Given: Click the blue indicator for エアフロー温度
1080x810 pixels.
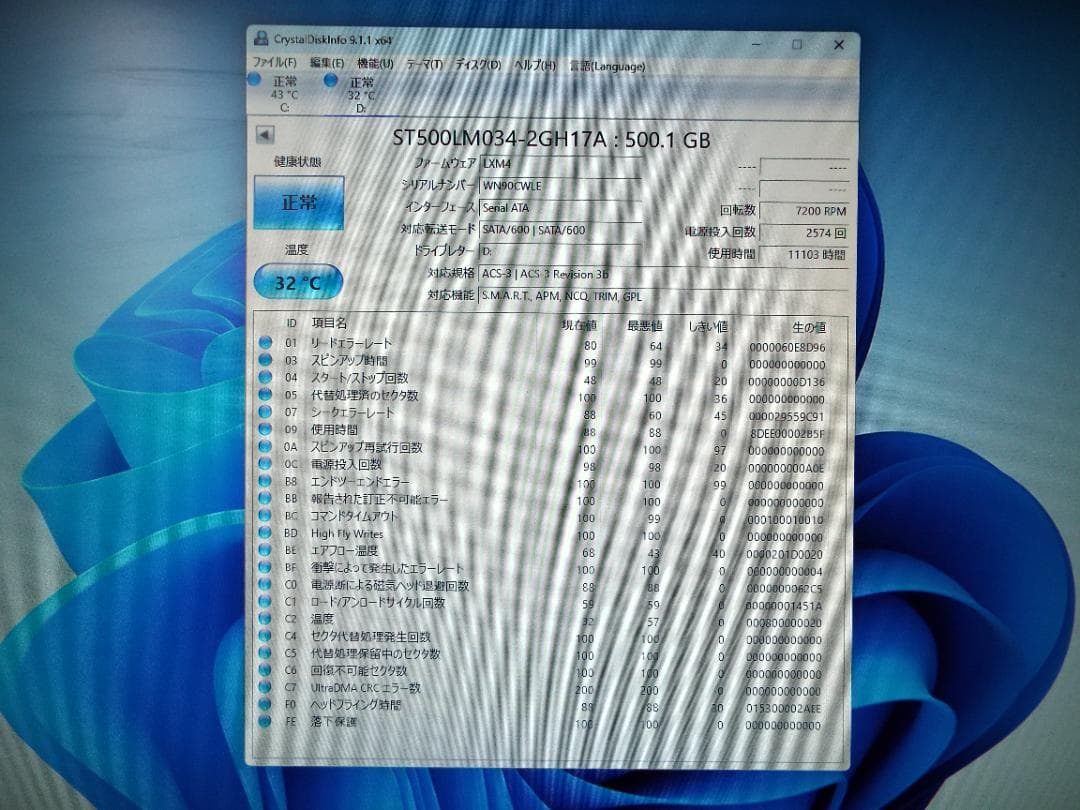Looking at the screenshot, I should tap(264, 551).
